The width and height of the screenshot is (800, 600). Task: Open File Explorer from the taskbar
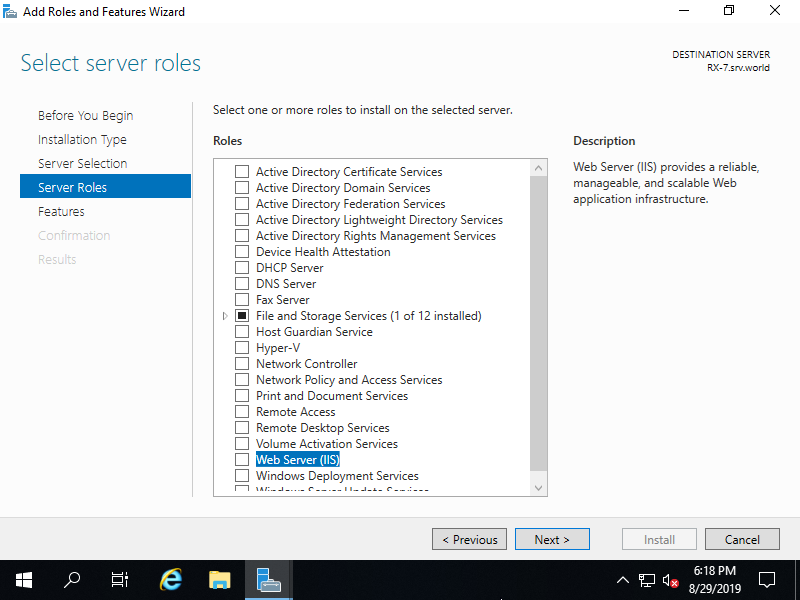(219, 580)
